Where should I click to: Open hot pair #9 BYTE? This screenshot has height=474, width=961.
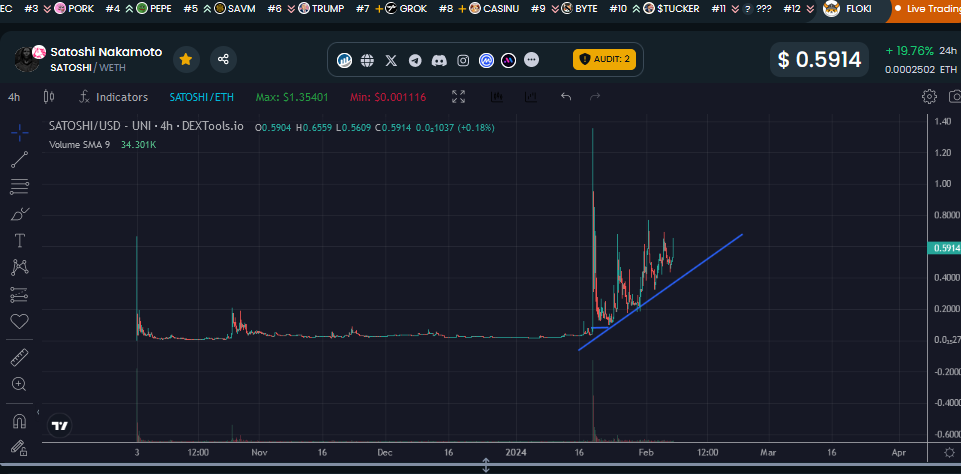(x=564, y=9)
